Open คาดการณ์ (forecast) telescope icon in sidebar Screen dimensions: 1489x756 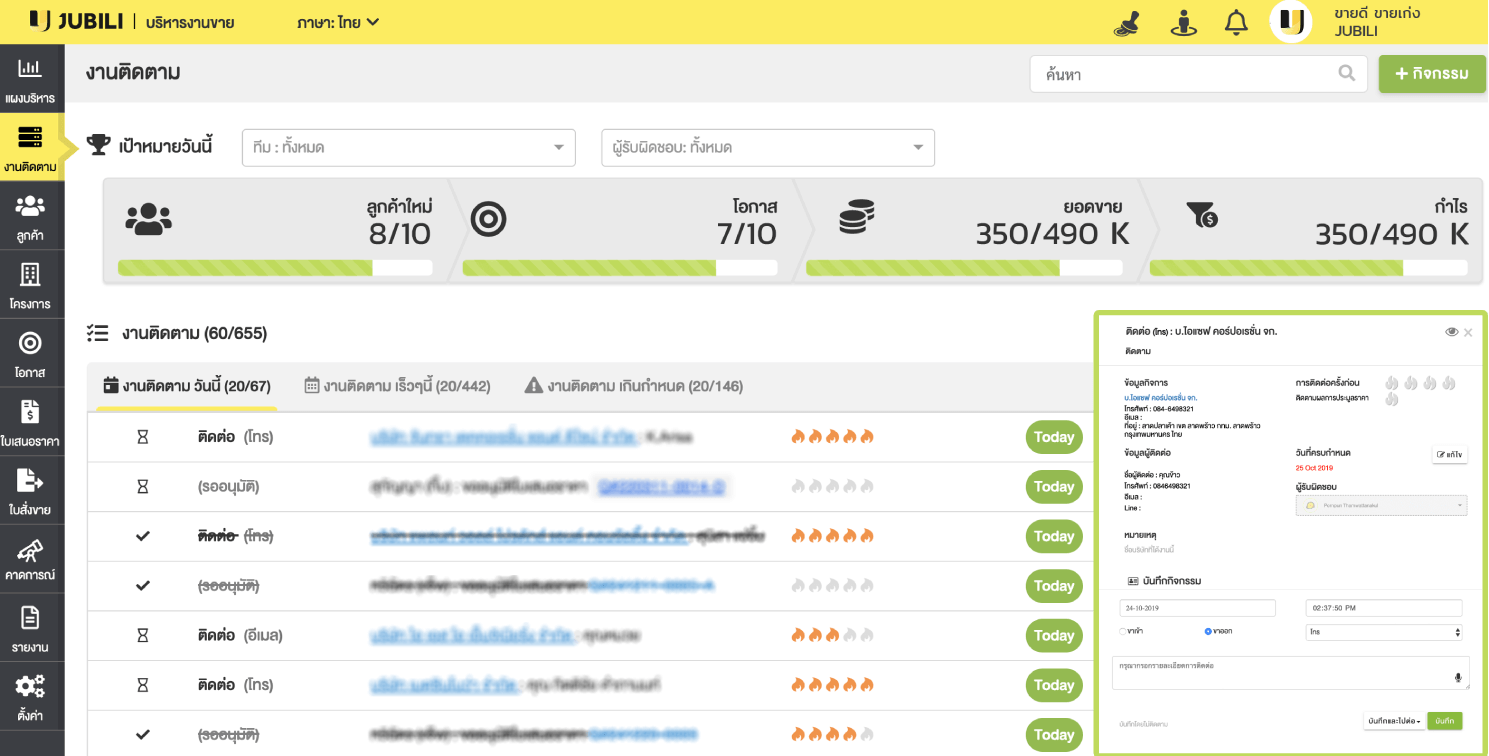(x=30, y=558)
